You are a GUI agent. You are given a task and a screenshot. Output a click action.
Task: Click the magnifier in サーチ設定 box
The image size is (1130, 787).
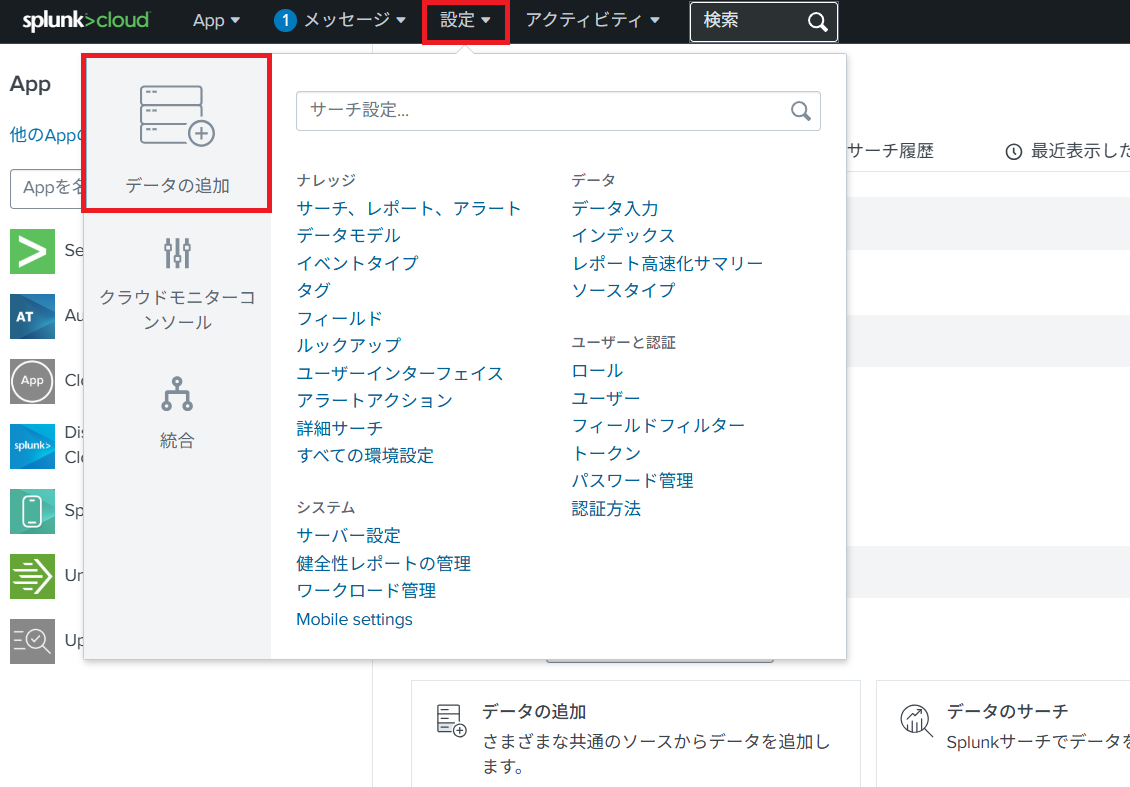tap(800, 111)
